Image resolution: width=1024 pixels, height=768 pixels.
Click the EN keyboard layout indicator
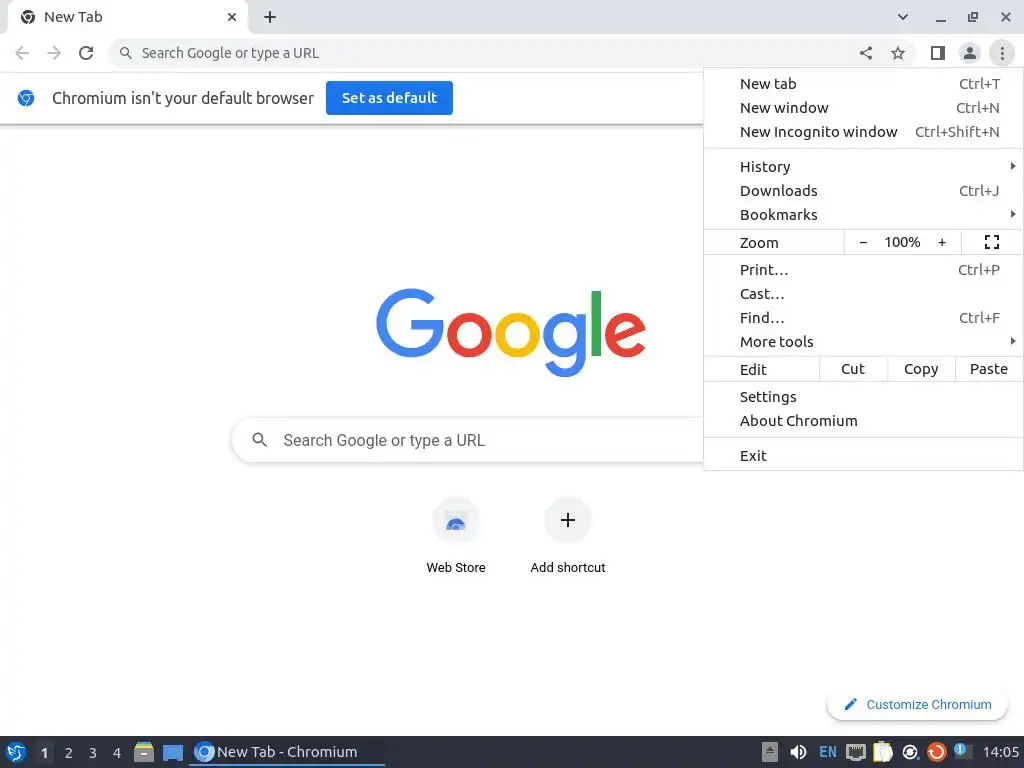pos(827,752)
